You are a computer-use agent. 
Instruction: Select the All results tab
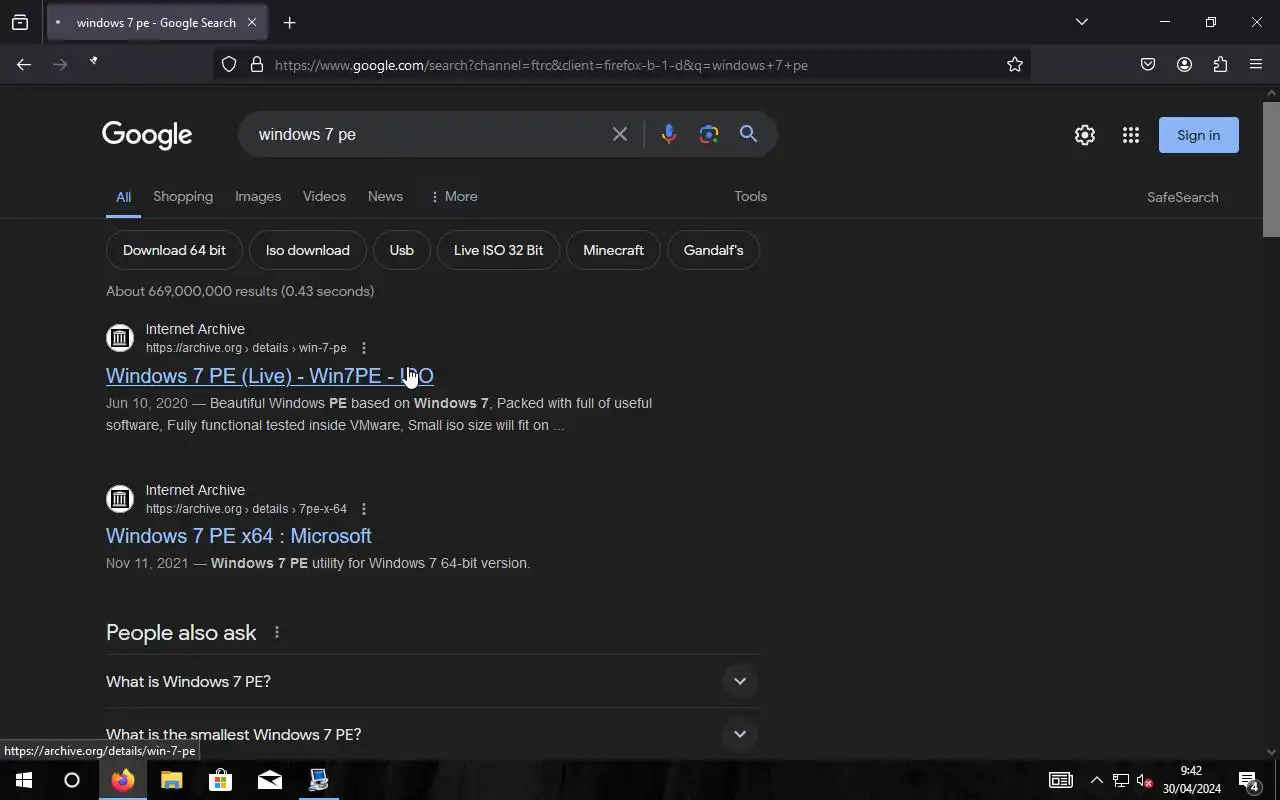tap(123, 197)
